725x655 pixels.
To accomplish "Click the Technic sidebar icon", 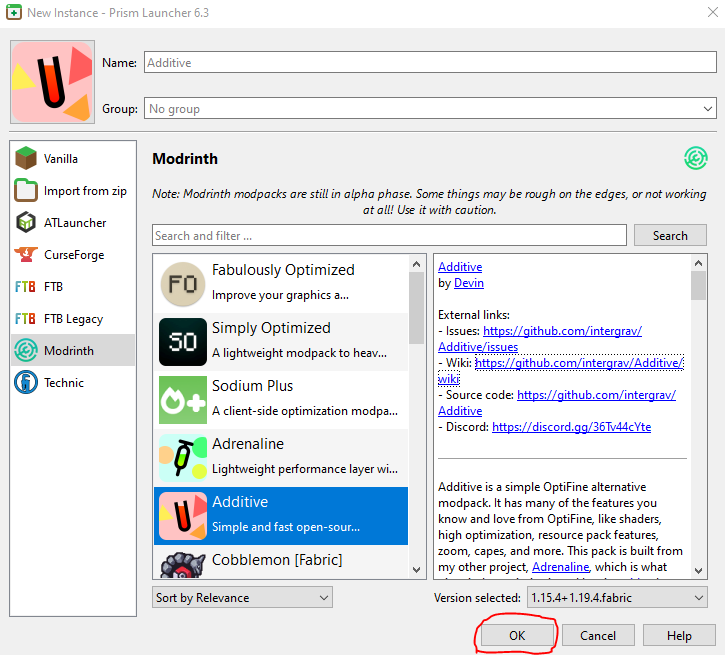I will click(26, 382).
